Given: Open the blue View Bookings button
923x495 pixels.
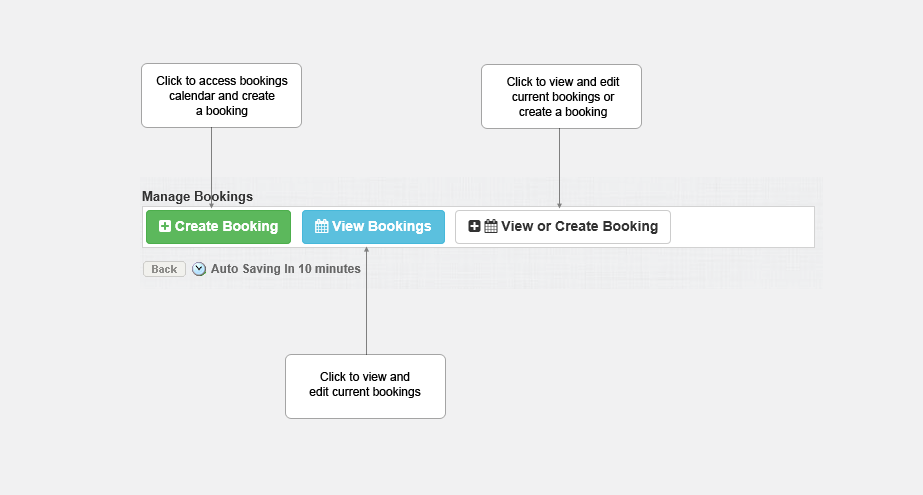Looking at the screenshot, I should pyautogui.click(x=373, y=227).
